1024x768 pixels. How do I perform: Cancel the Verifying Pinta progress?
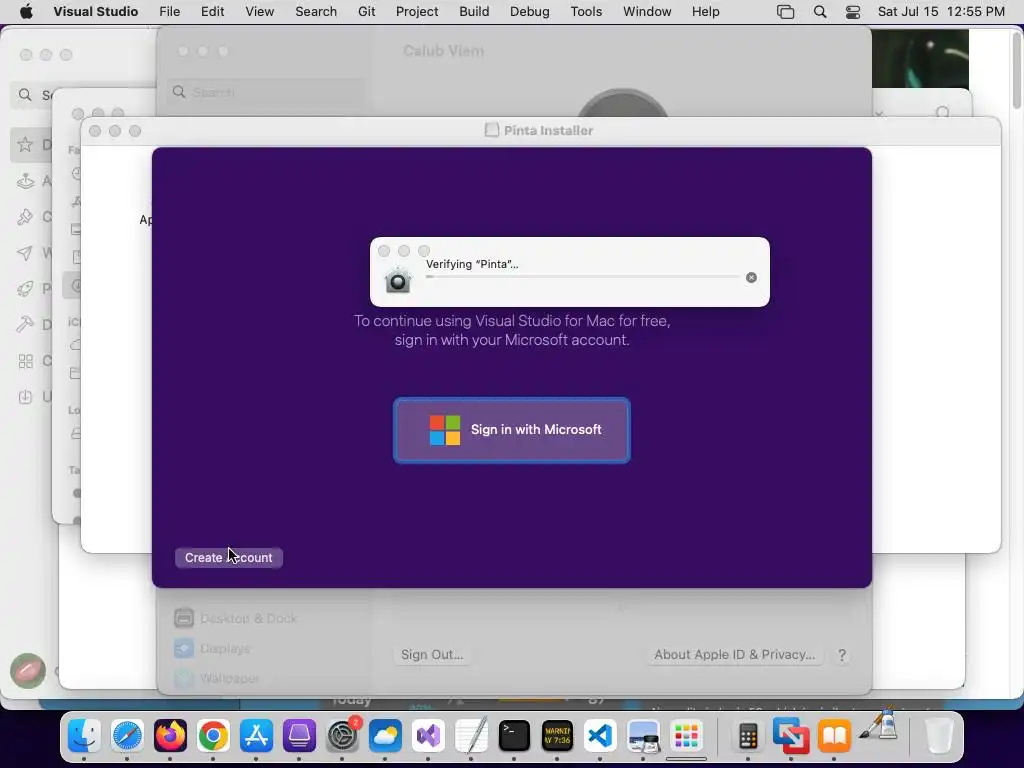[751, 278]
